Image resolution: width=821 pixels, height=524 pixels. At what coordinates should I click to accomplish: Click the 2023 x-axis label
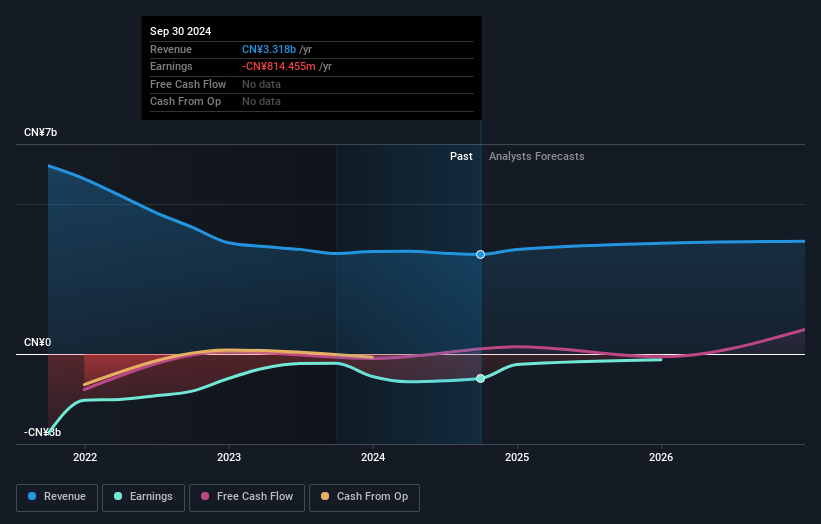(x=229, y=458)
